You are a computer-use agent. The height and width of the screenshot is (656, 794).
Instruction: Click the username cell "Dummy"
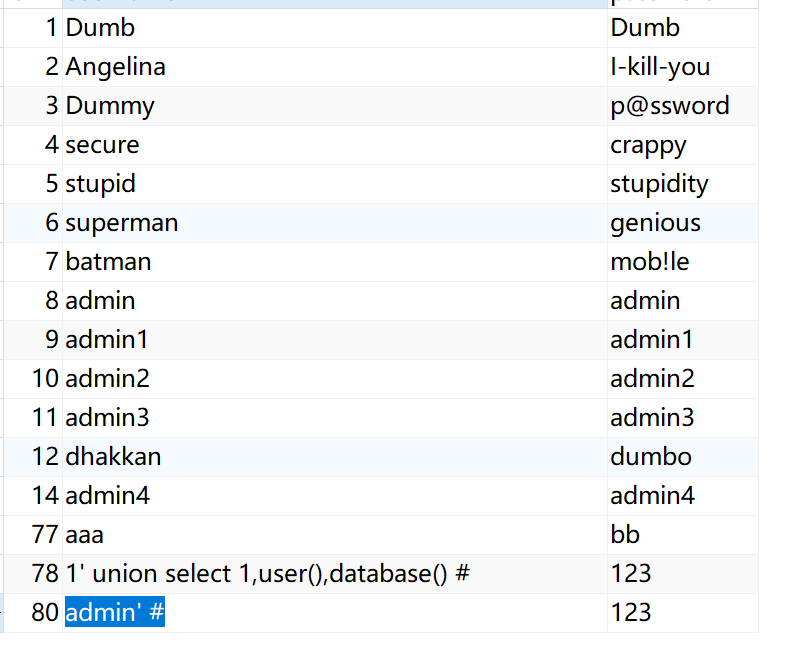click(x=335, y=106)
